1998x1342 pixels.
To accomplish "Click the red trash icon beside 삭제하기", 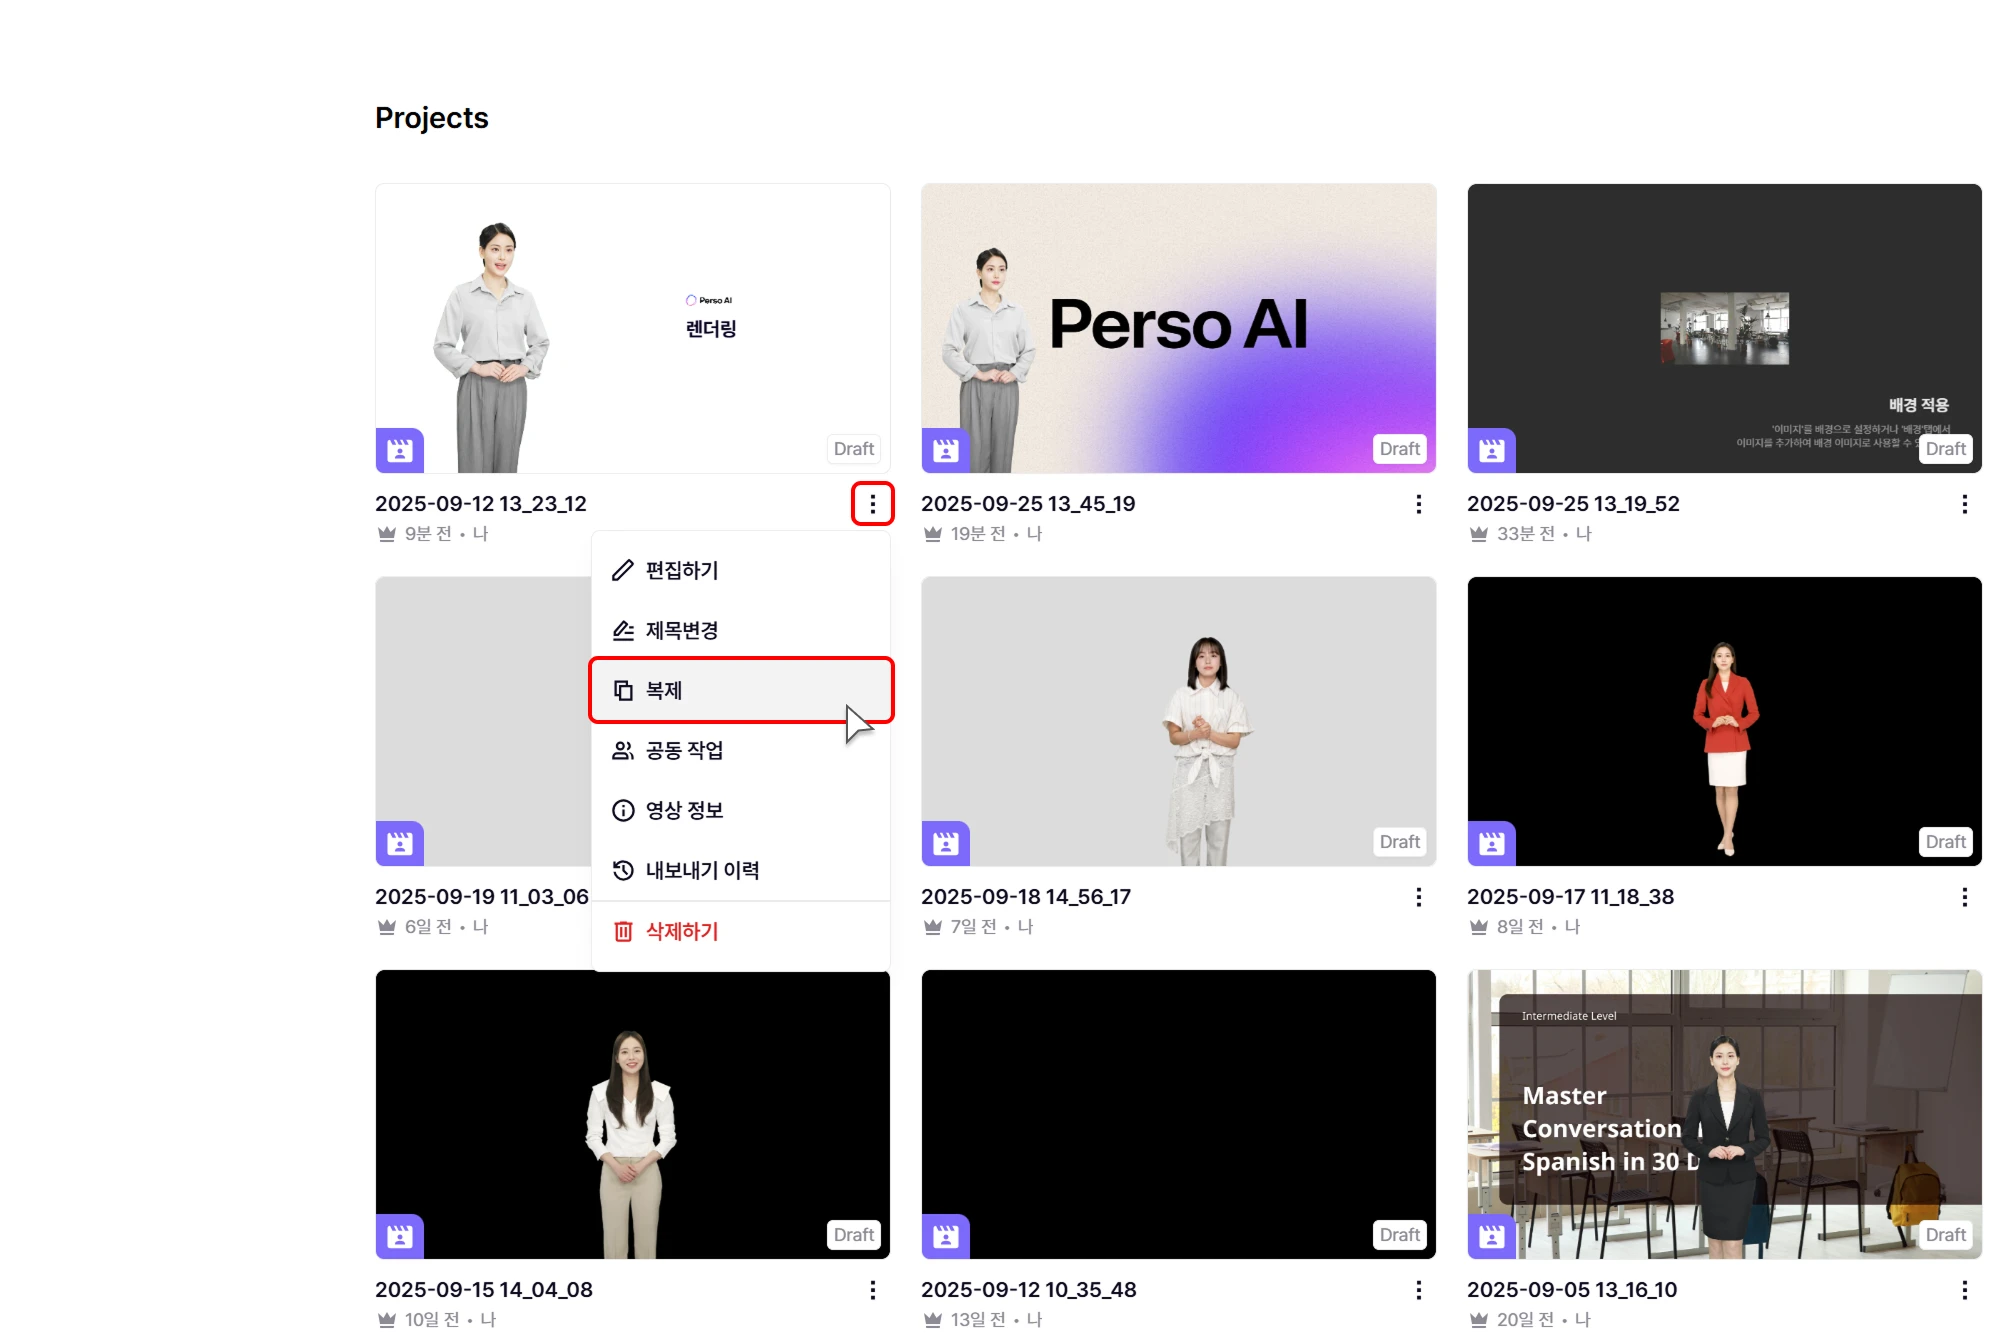I will 623,931.
